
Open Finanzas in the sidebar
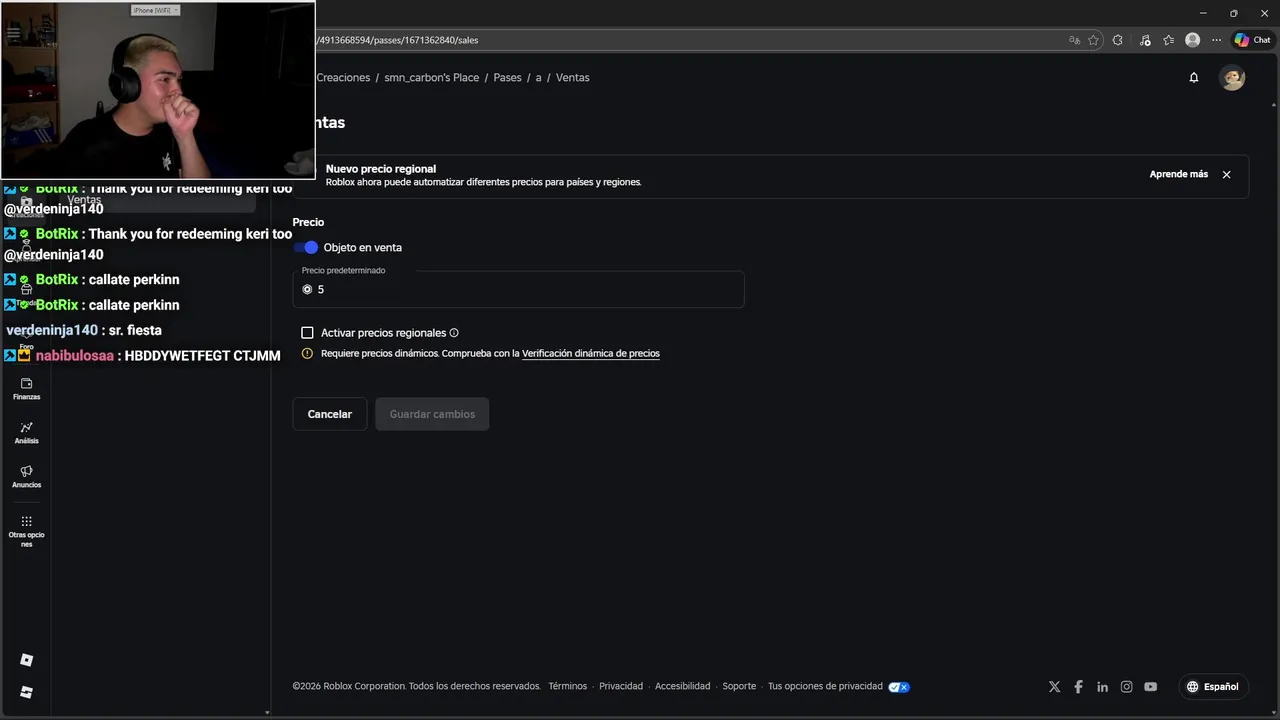click(x=26, y=389)
